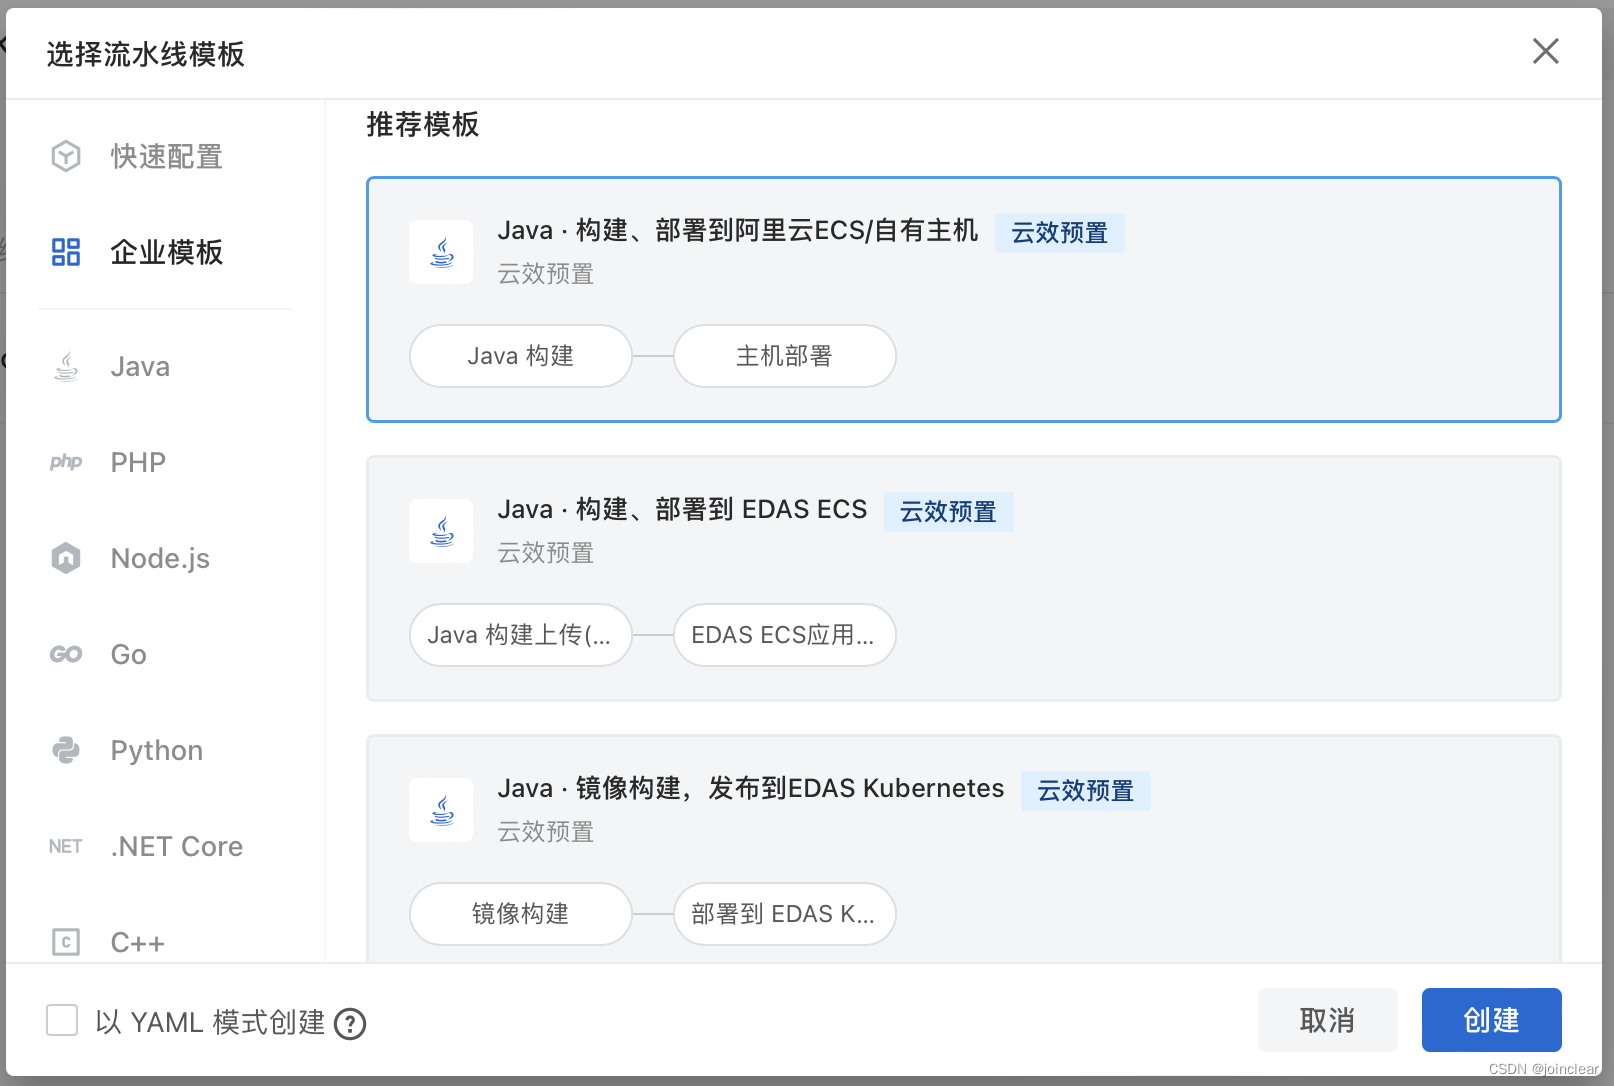Click 云效预置 tag on EDAS ECS card
The height and width of the screenshot is (1086, 1614).
coord(949,512)
